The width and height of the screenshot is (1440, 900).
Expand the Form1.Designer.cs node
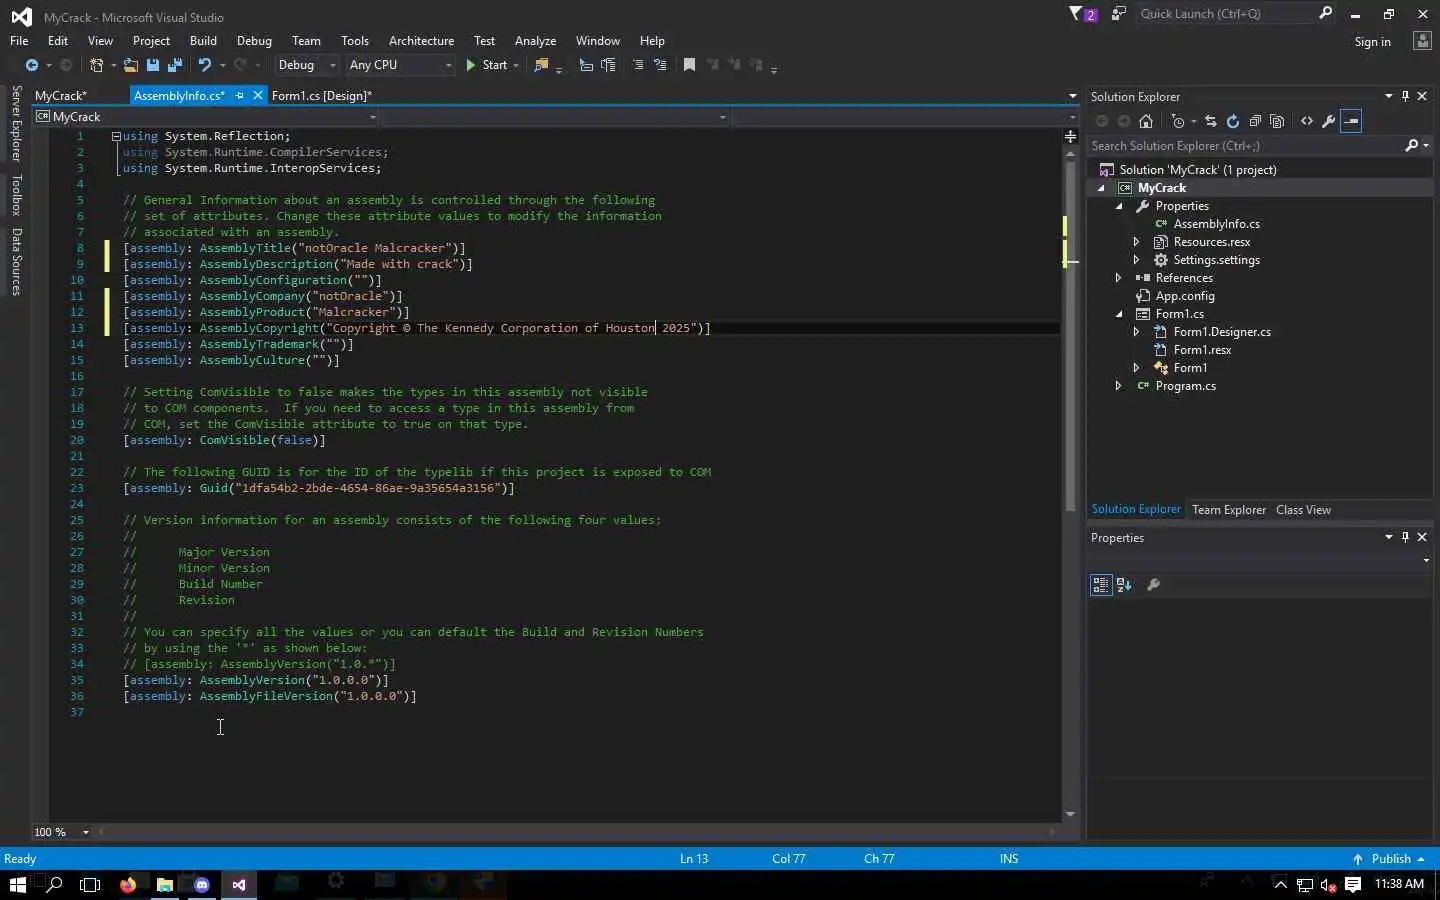click(1137, 332)
